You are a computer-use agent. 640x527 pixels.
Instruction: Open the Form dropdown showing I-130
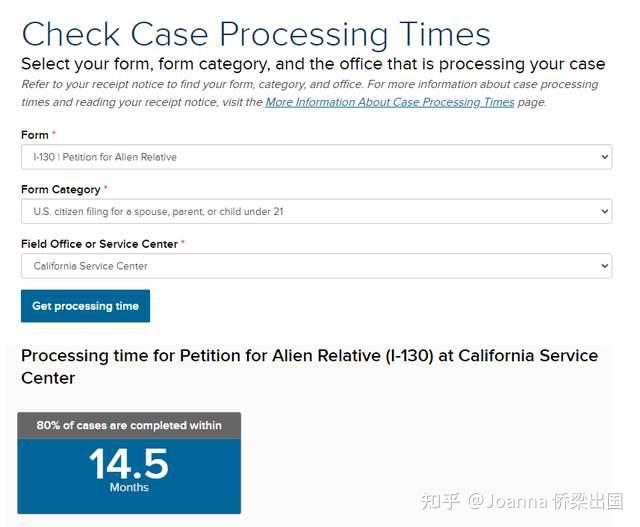300,157
